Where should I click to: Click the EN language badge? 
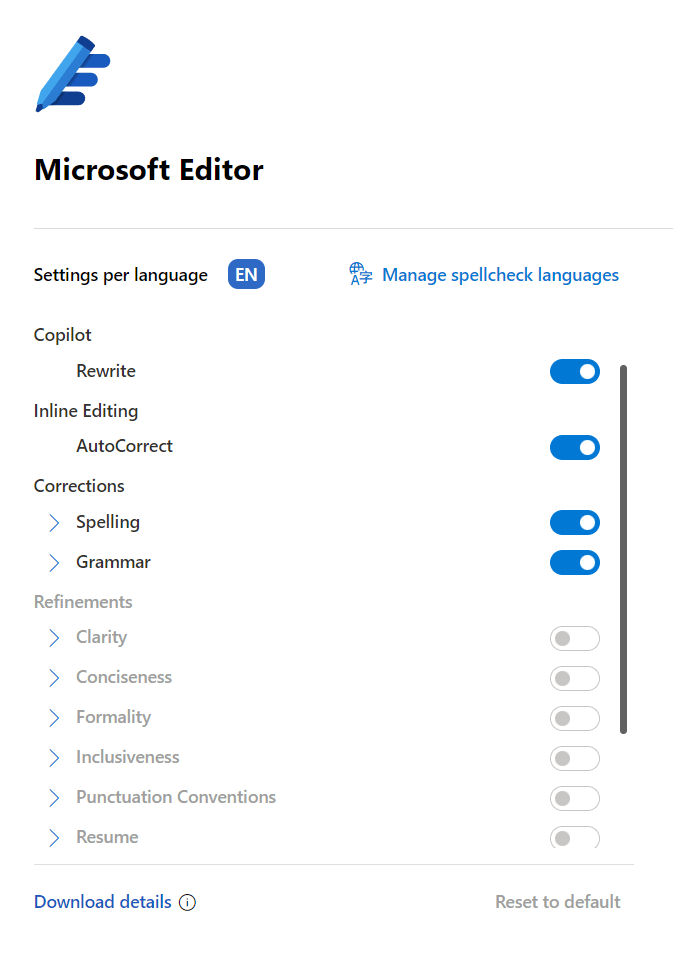coord(246,275)
